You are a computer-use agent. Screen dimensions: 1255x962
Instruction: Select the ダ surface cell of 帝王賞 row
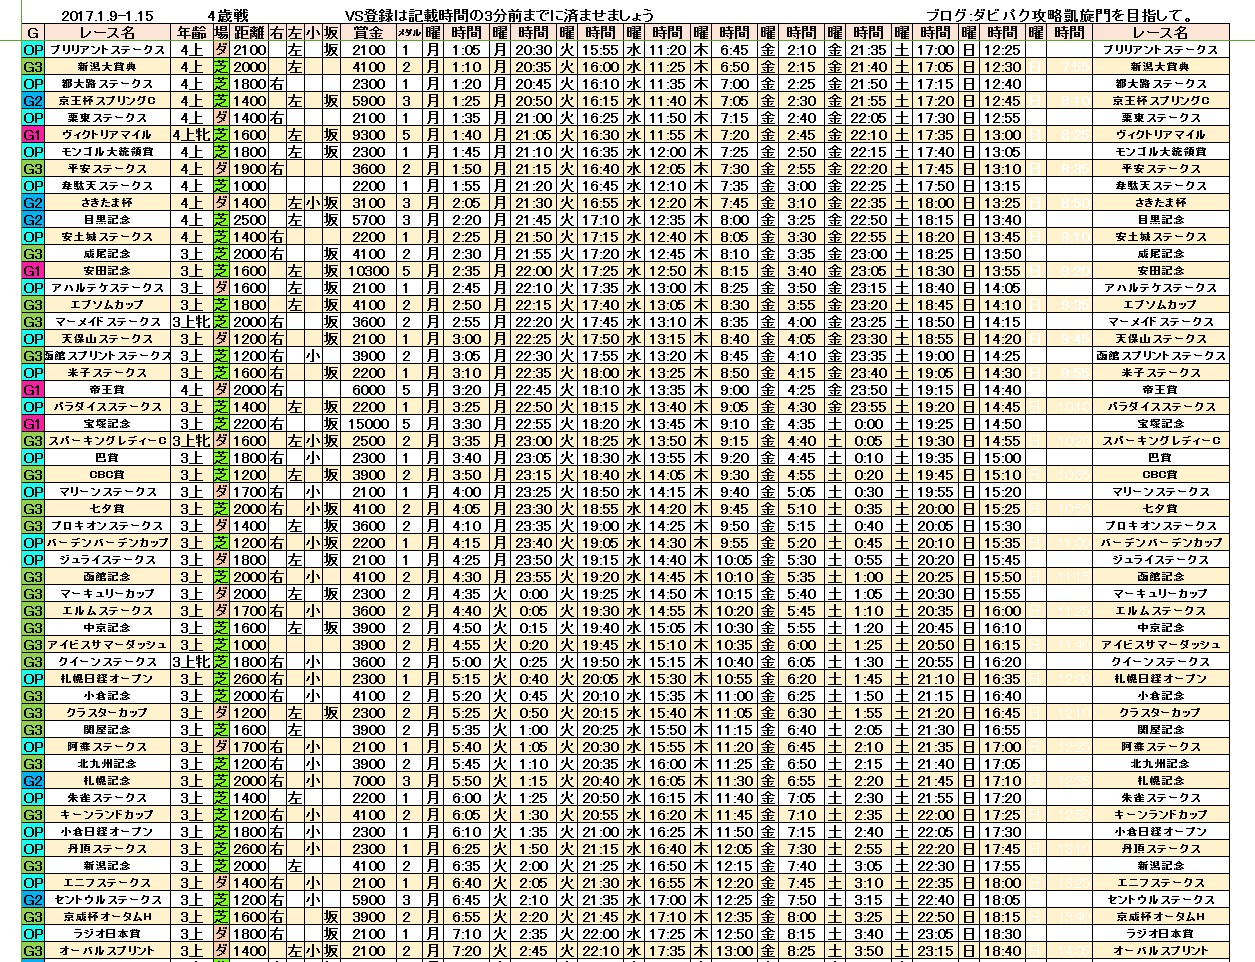pyautogui.click(x=221, y=390)
